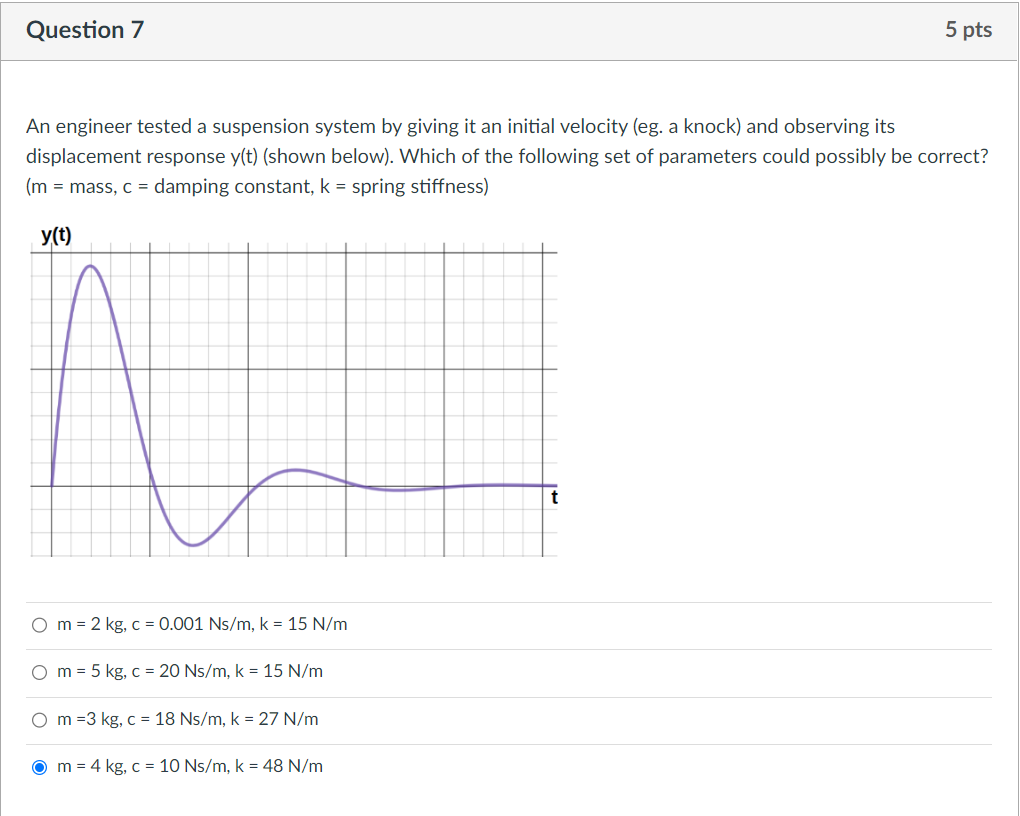This screenshot has height=816, width=1020.
Task: Click the displacement response graph image
Action: (x=295, y=400)
